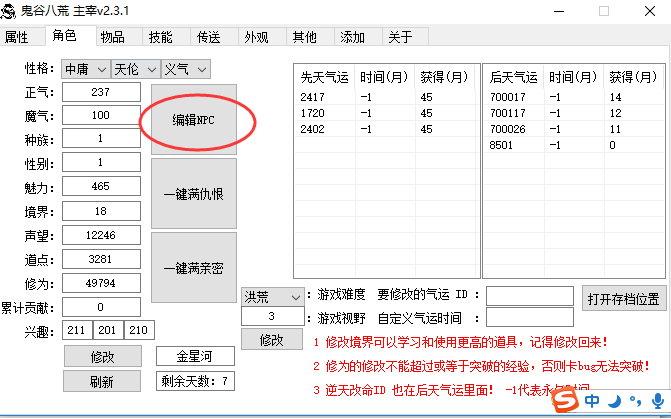Click the Sogou microphone voice input icon
Image resolution: width=671 pixels, height=419 pixels.
(658, 401)
